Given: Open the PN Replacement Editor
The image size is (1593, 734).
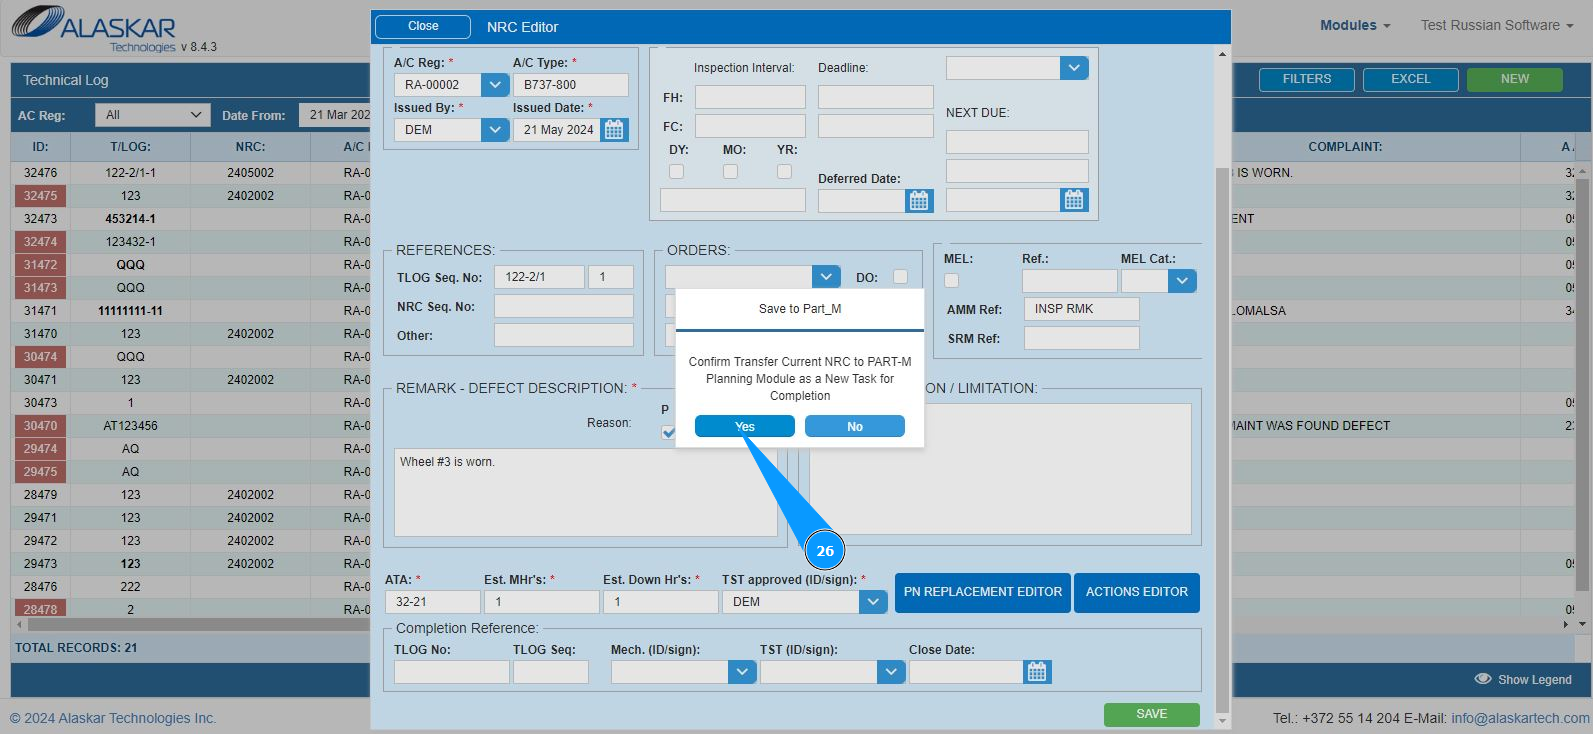Looking at the screenshot, I should 983,592.
